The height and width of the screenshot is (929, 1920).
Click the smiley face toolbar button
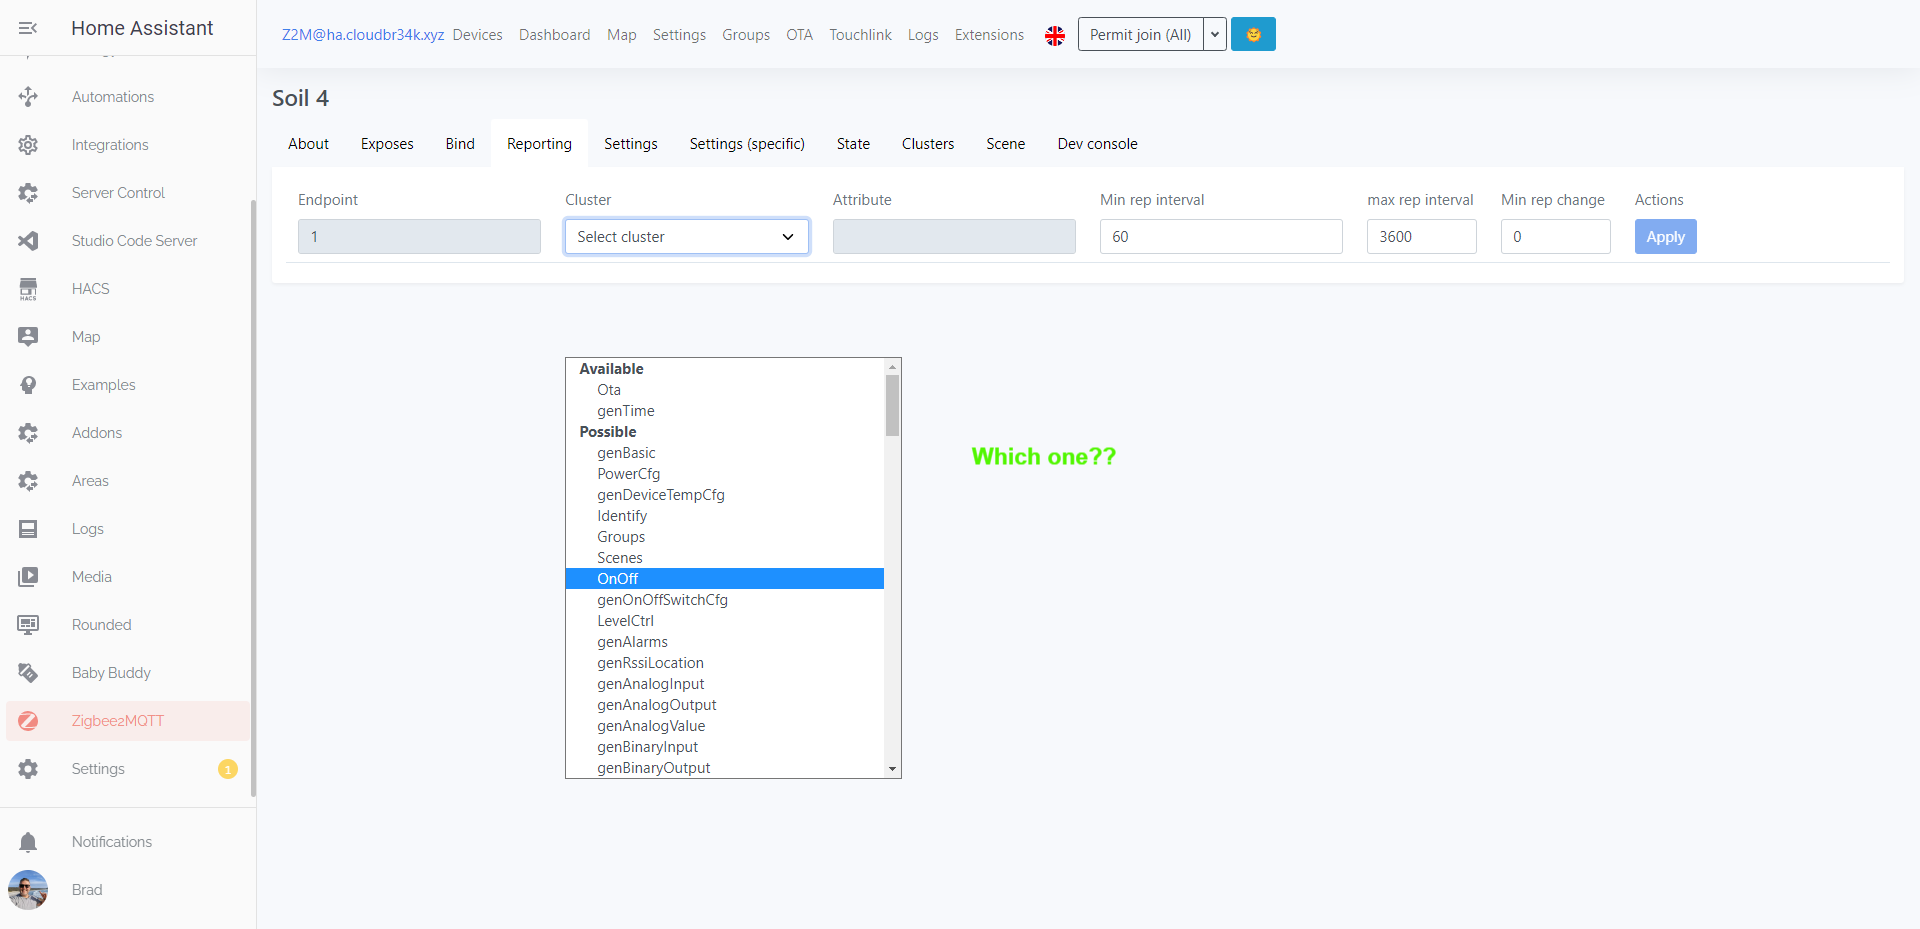(1252, 34)
